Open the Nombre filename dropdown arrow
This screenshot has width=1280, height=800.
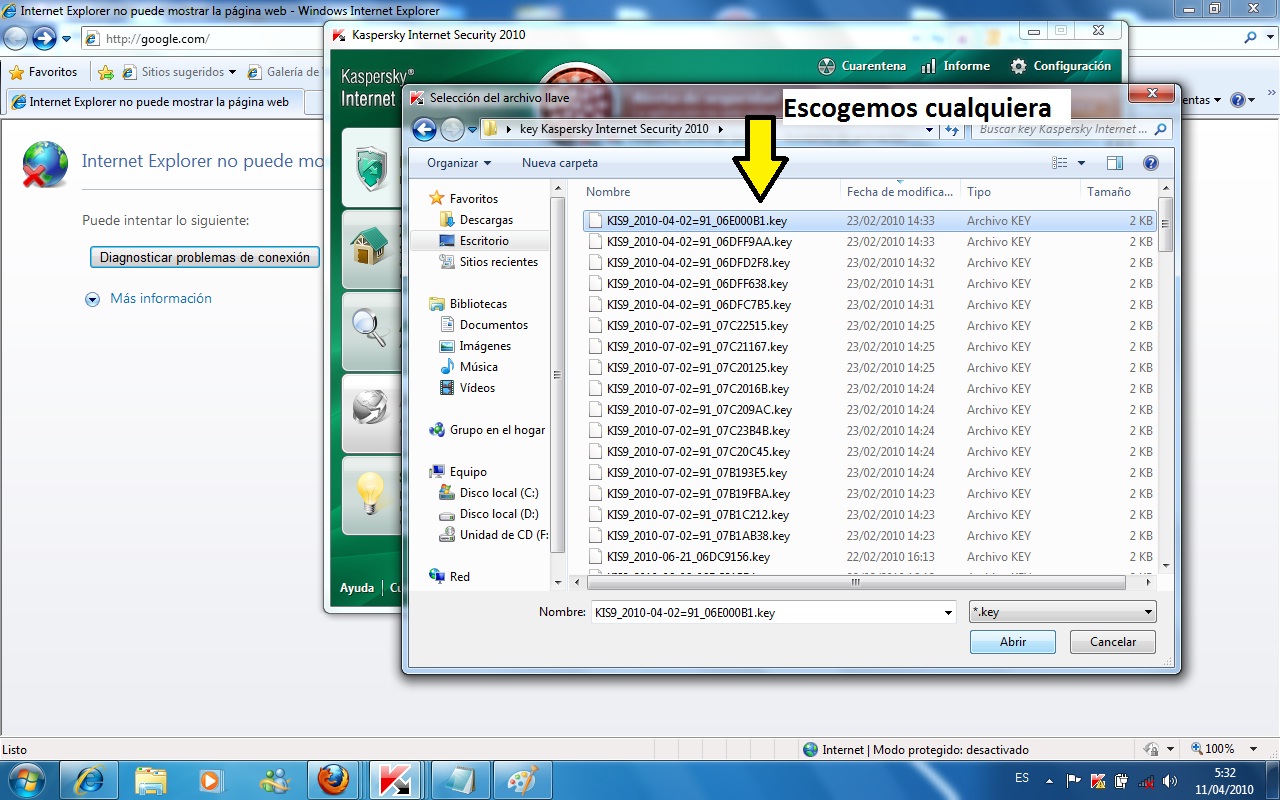point(948,612)
